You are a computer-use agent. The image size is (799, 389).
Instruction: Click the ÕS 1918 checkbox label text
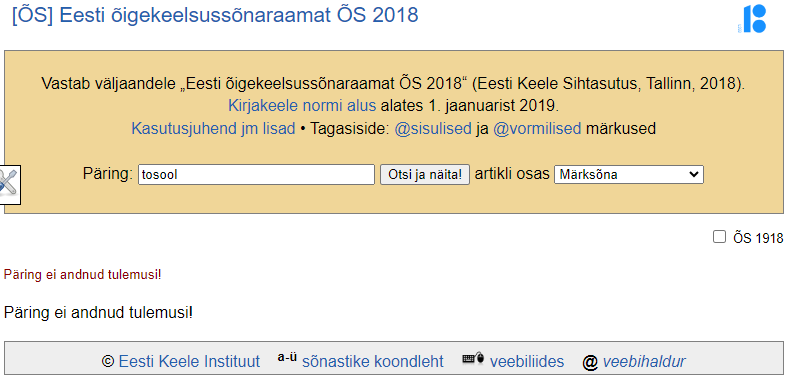pyautogui.click(x=758, y=238)
